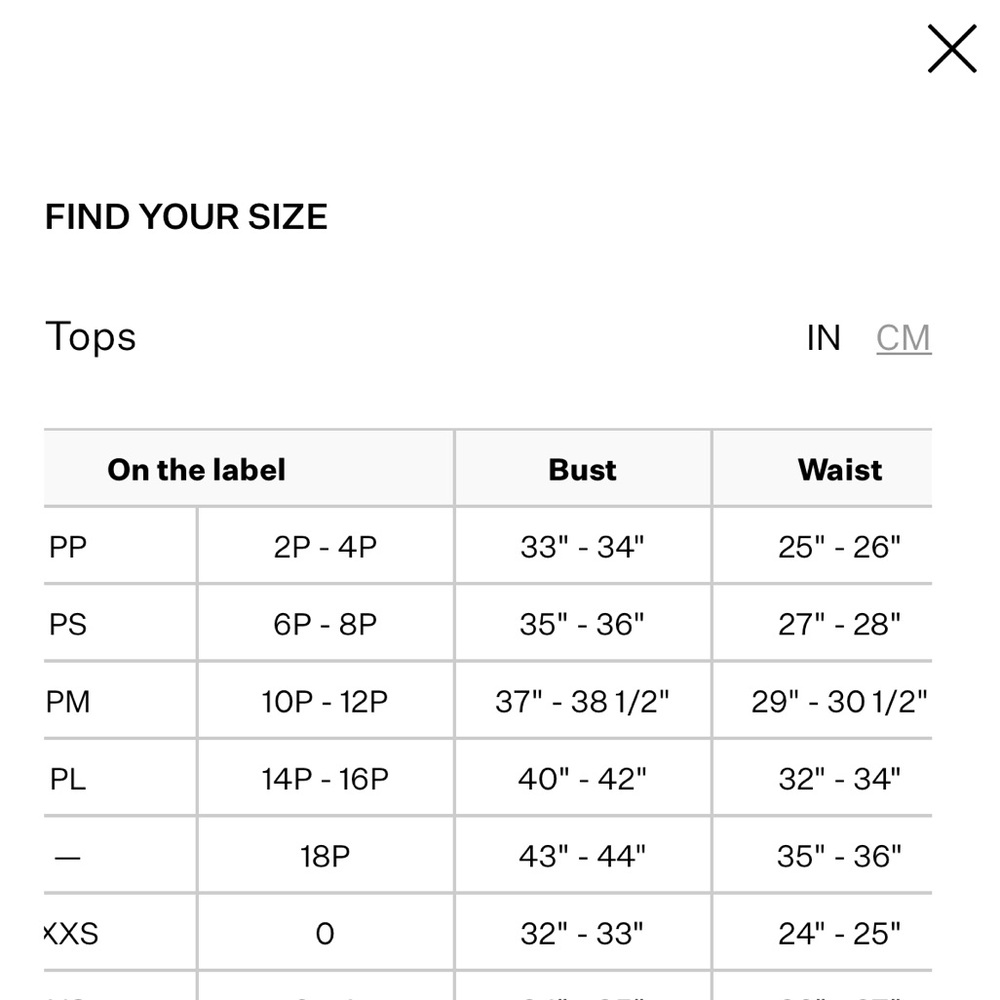Click the 18P label cell
Image resolution: width=1000 pixels, height=1000 pixels.
coord(324,855)
